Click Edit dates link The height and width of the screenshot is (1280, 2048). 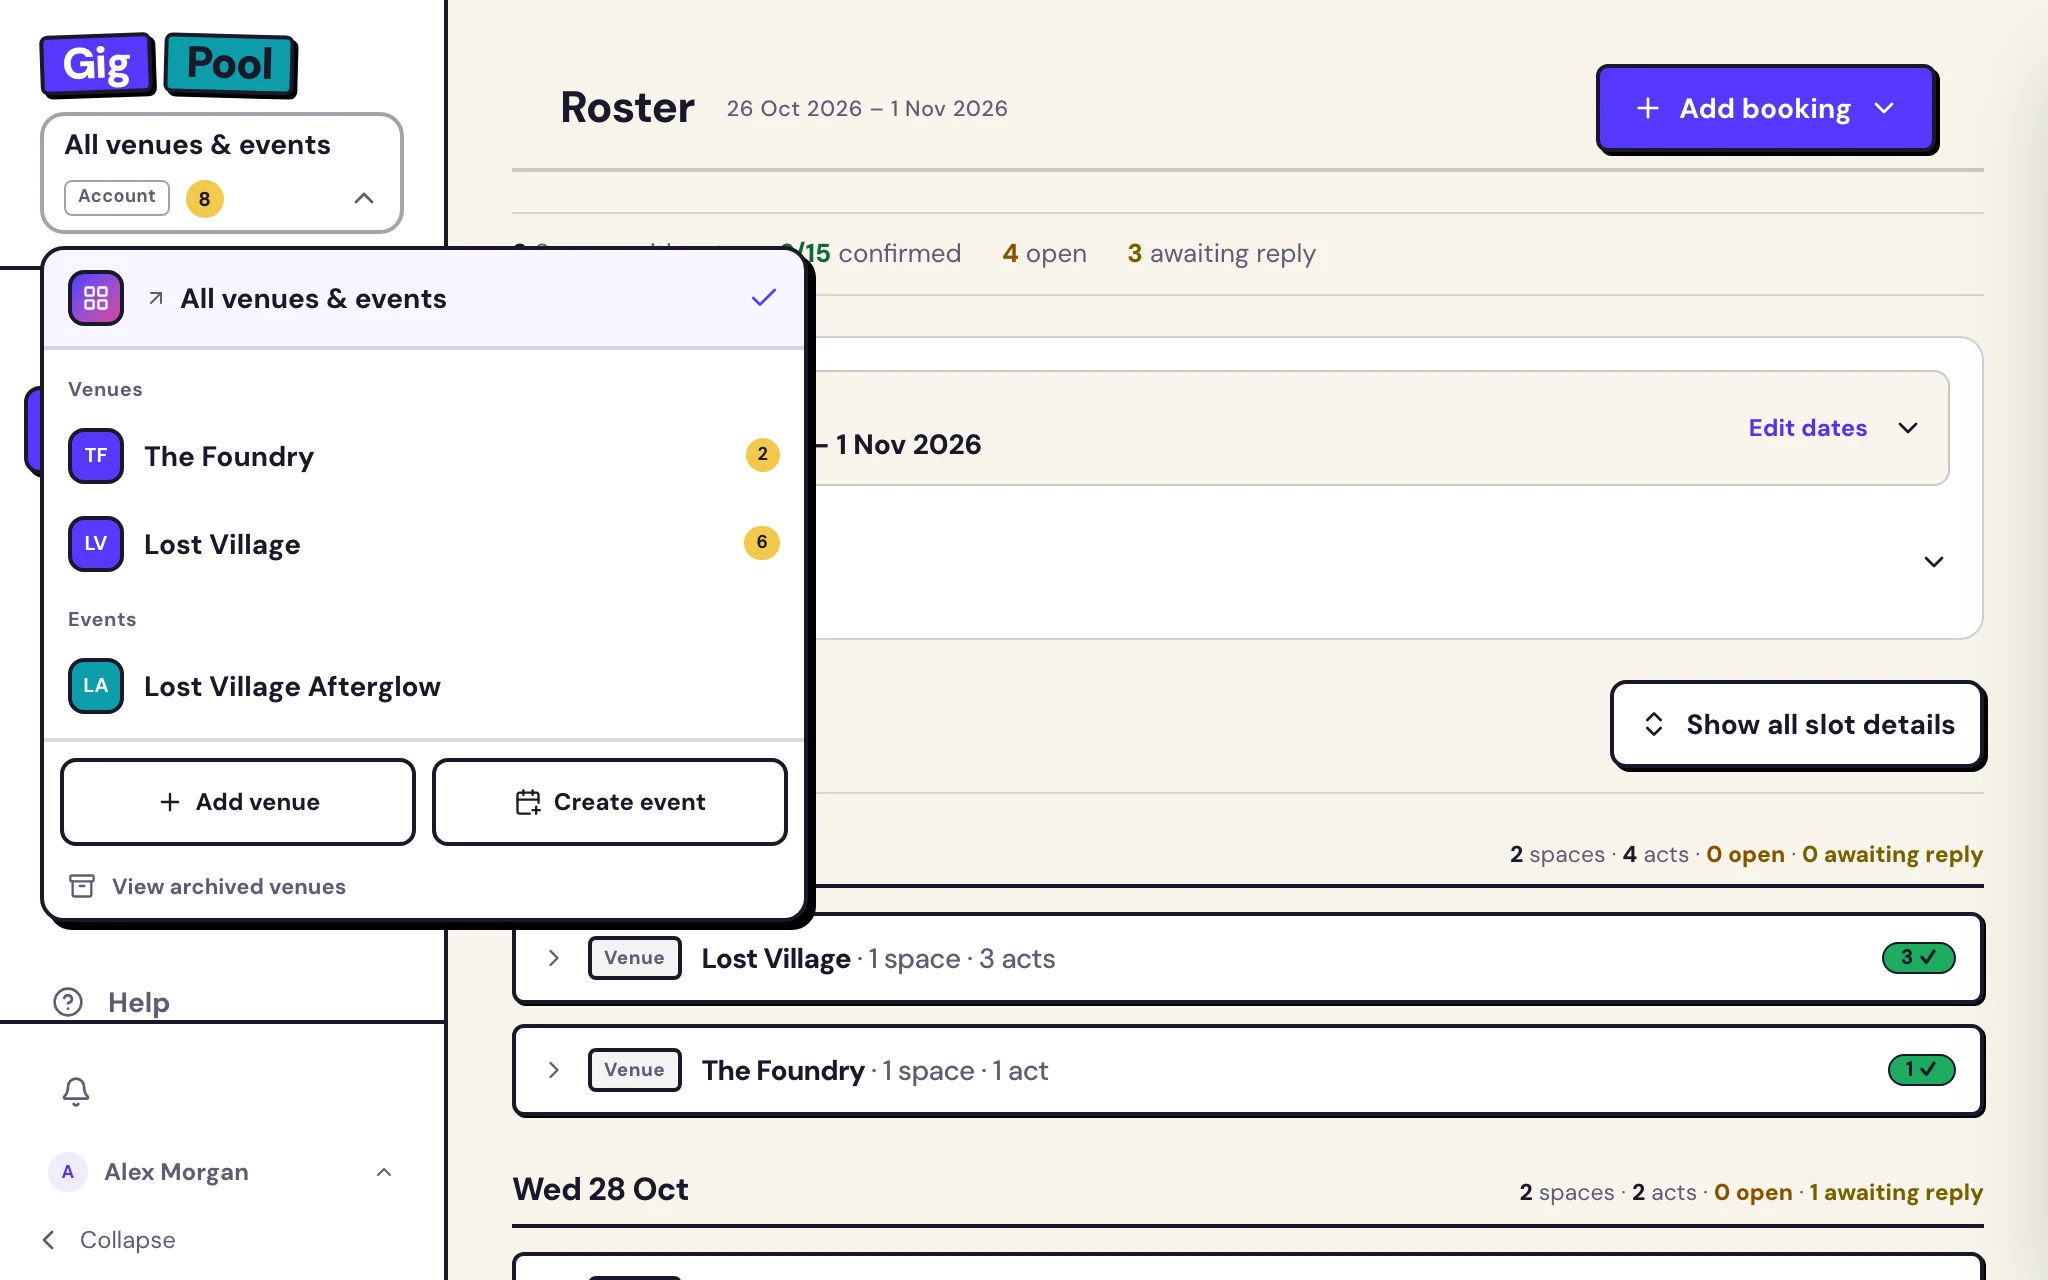1808,428
